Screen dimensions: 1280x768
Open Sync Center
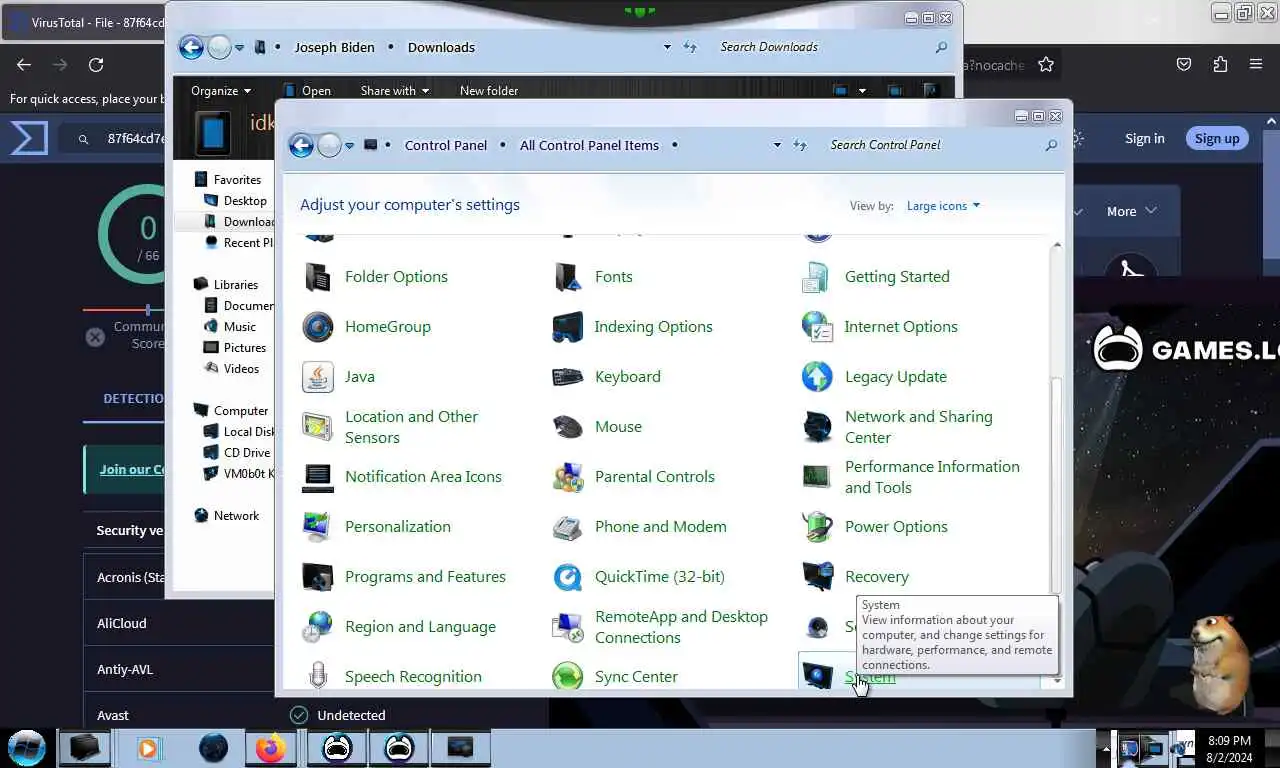(615, 677)
